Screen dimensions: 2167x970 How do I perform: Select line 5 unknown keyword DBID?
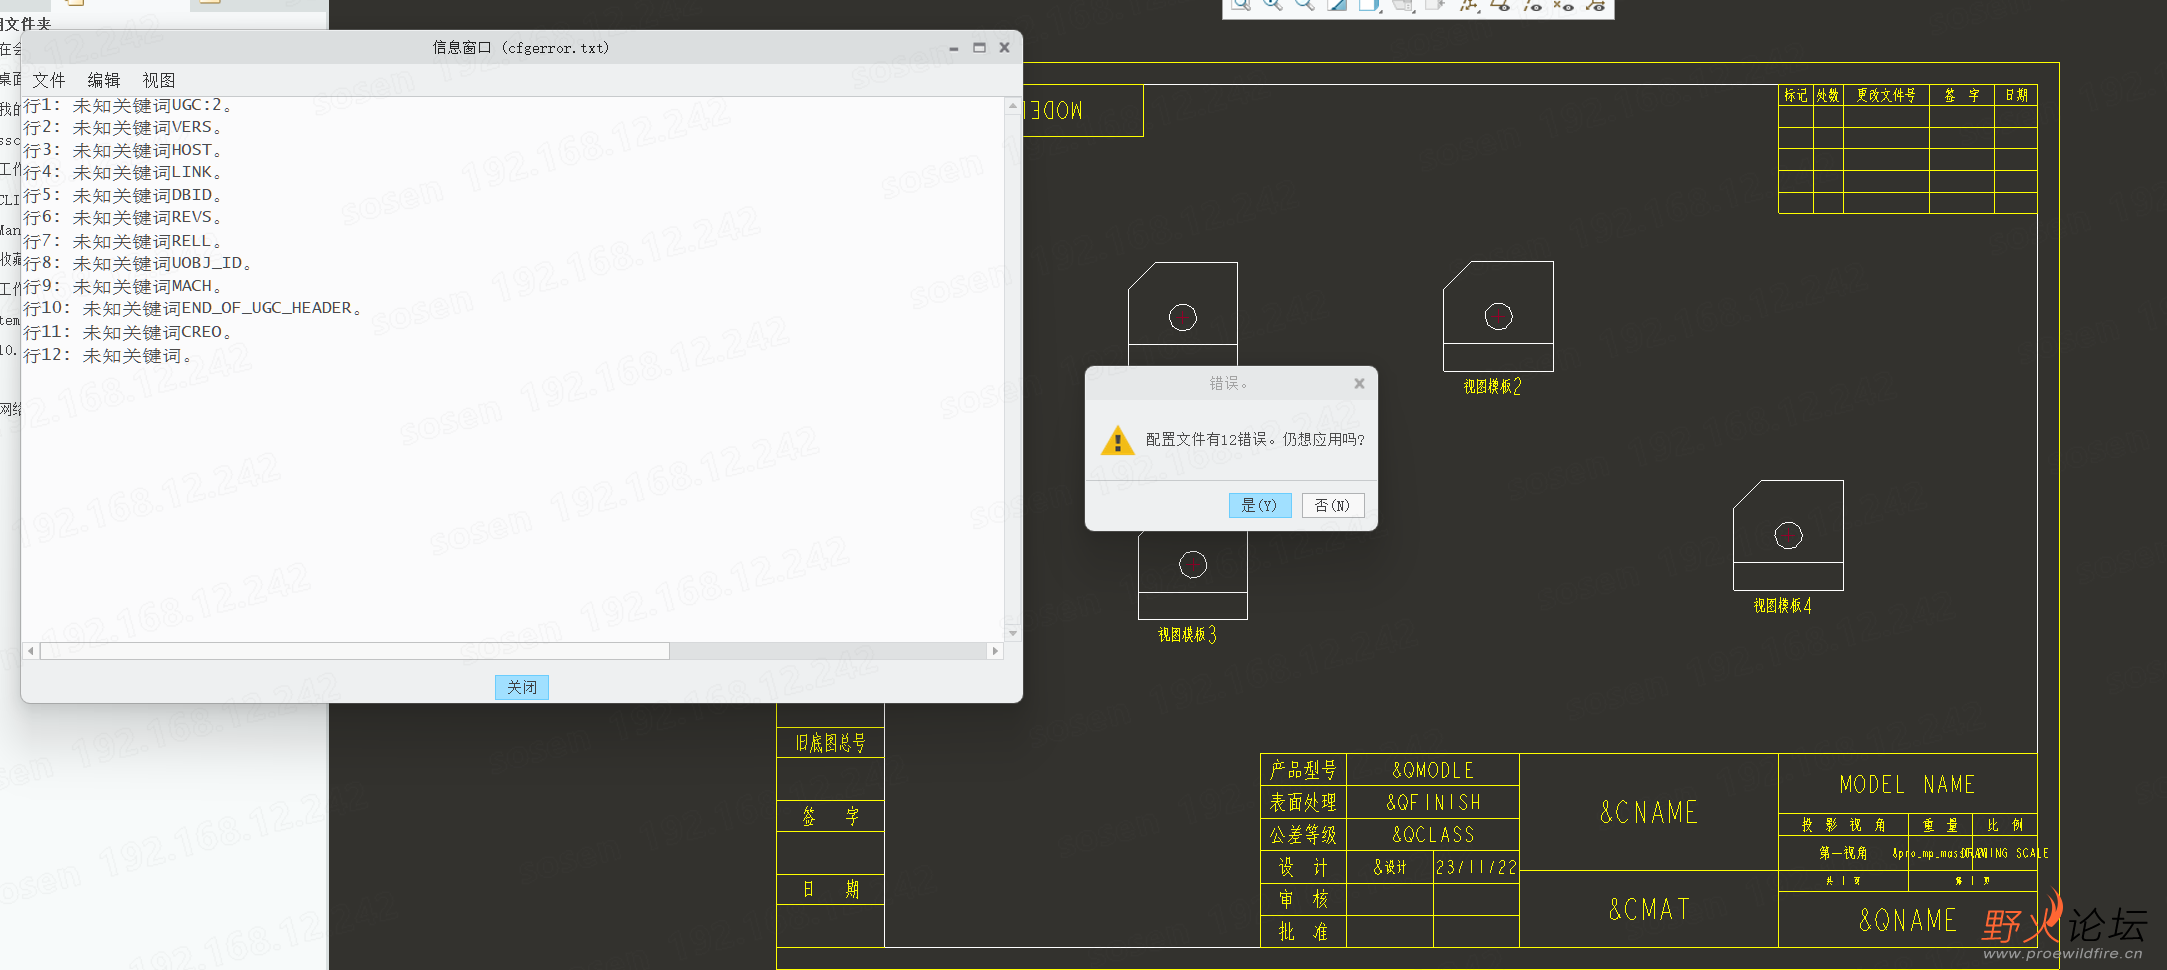pos(122,195)
